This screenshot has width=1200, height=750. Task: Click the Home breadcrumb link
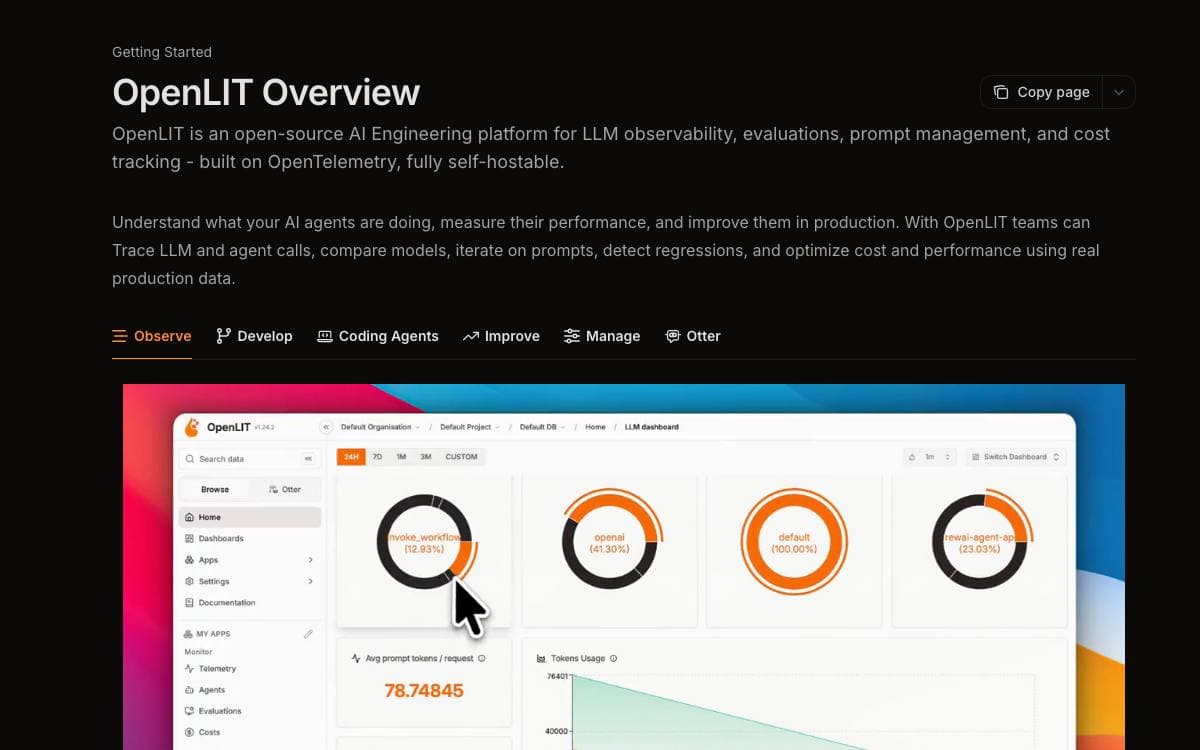point(595,427)
